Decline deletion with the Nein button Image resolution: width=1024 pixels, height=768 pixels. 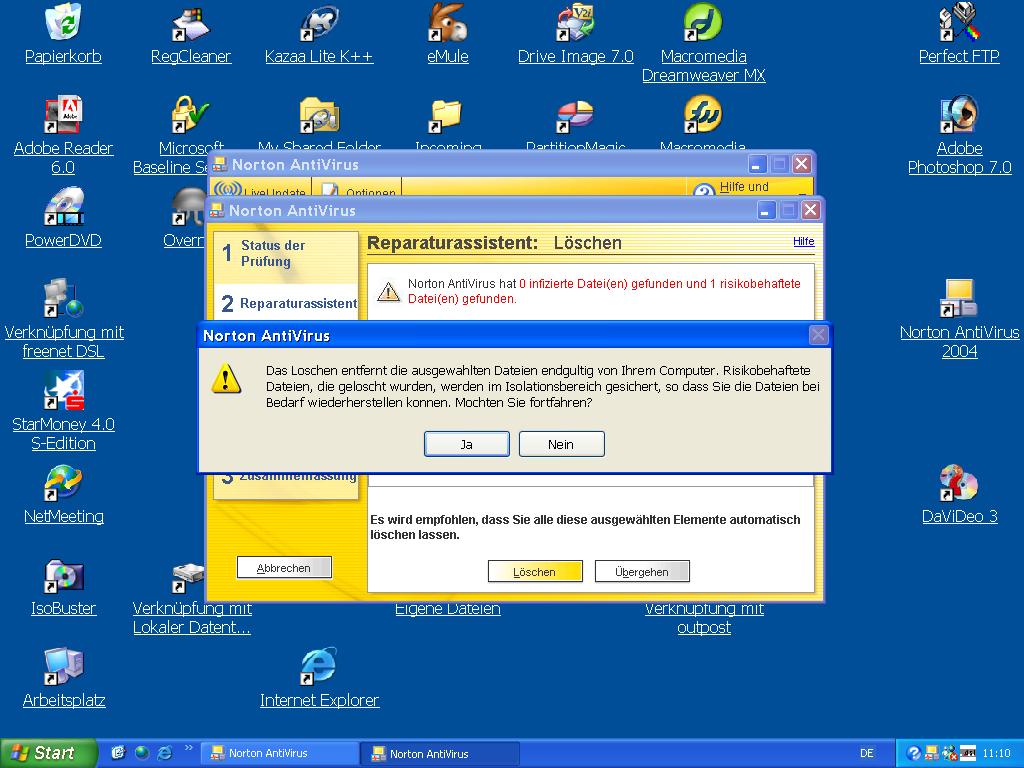pos(561,444)
